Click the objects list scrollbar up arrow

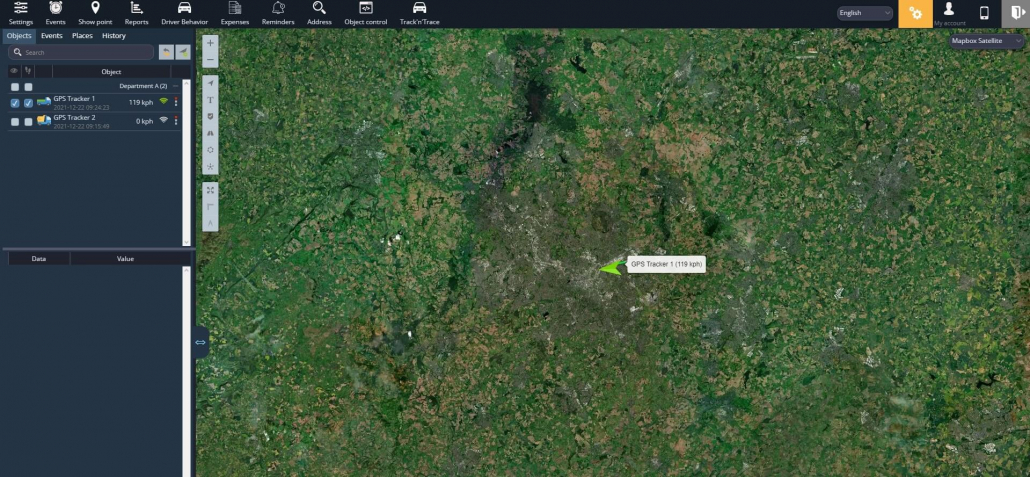click(186, 83)
